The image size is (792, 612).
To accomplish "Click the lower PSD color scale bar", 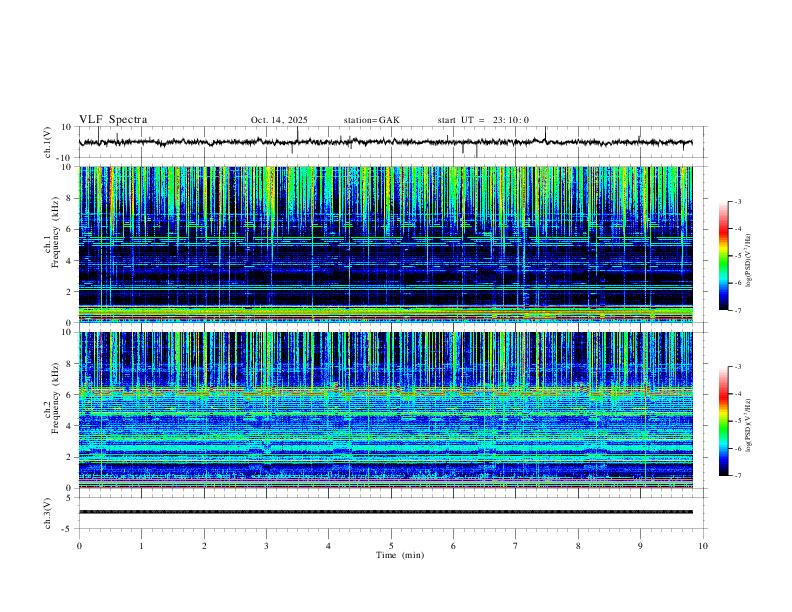I will (x=724, y=421).
